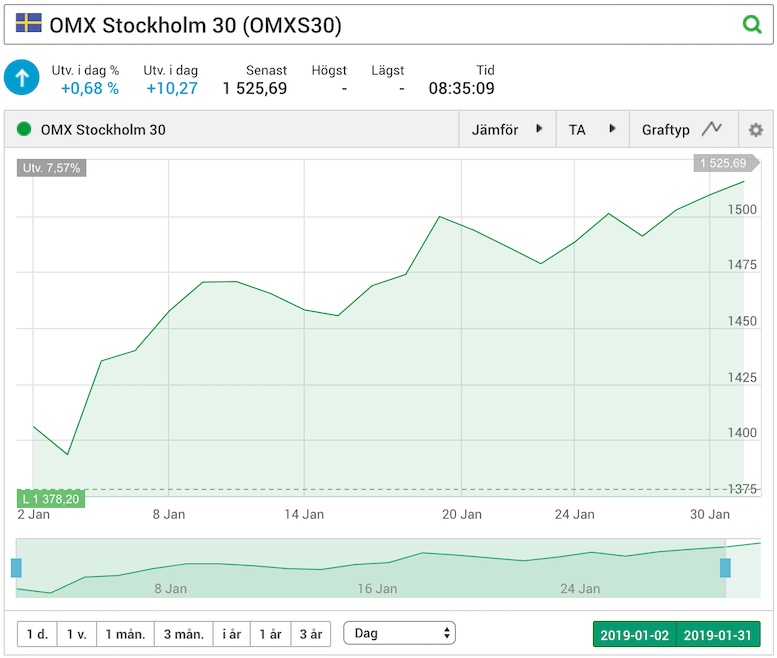
Task: Click the 1 525,69 price tag on chart
Action: pyautogui.click(x=725, y=163)
